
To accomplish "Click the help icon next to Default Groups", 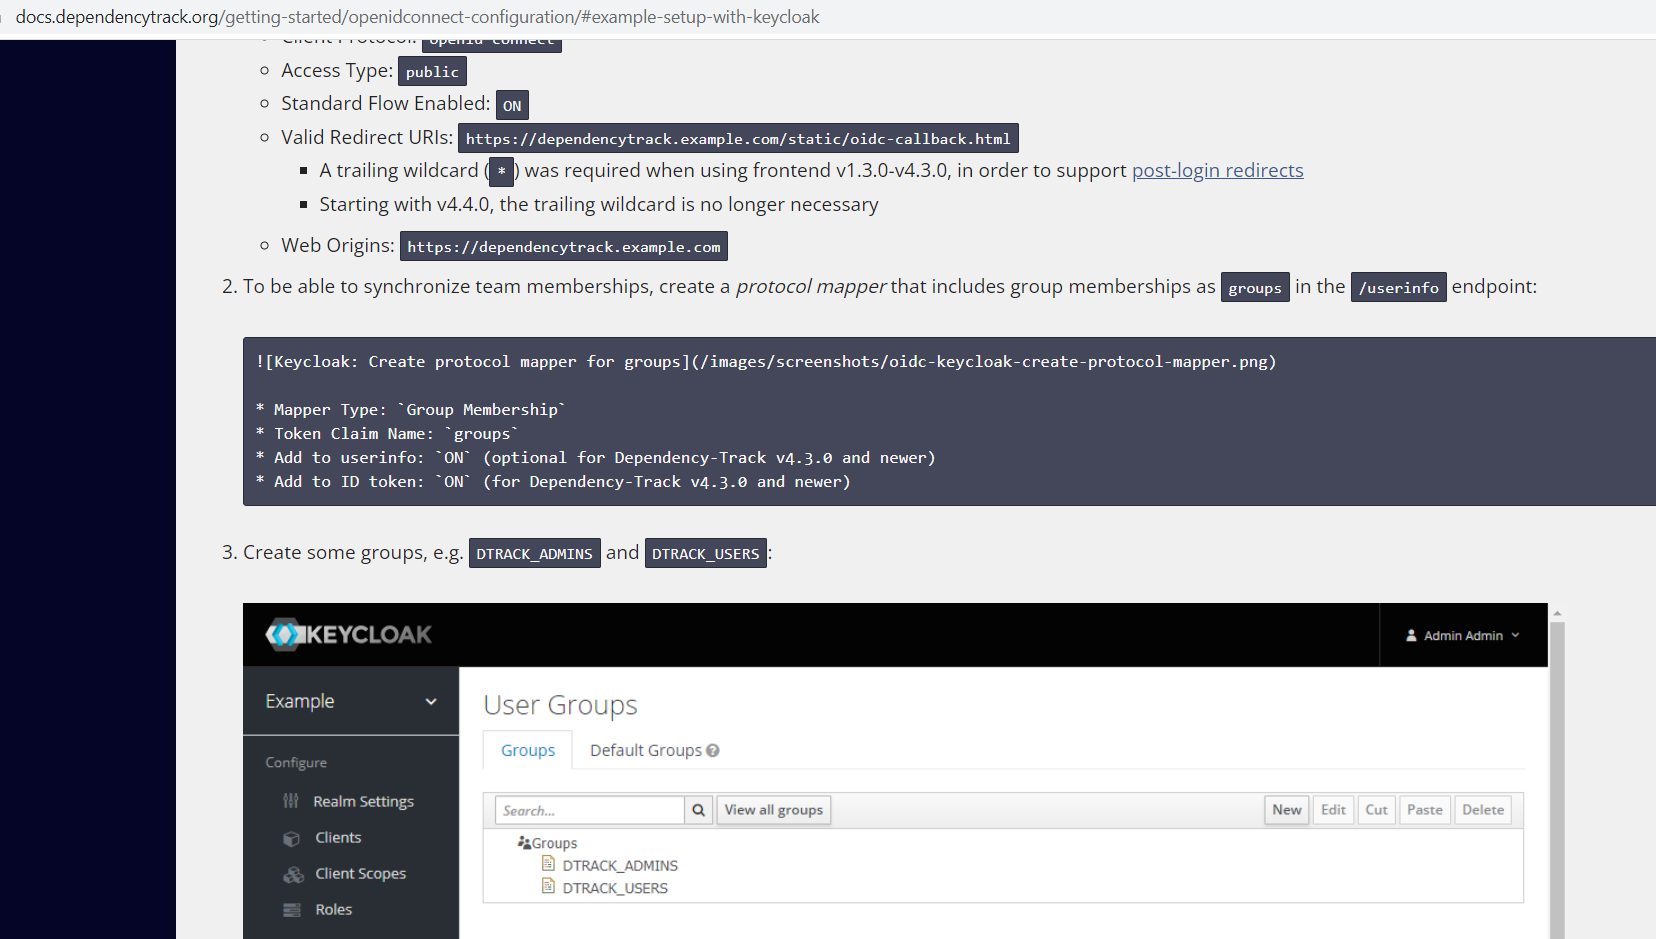I will (x=713, y=750).
